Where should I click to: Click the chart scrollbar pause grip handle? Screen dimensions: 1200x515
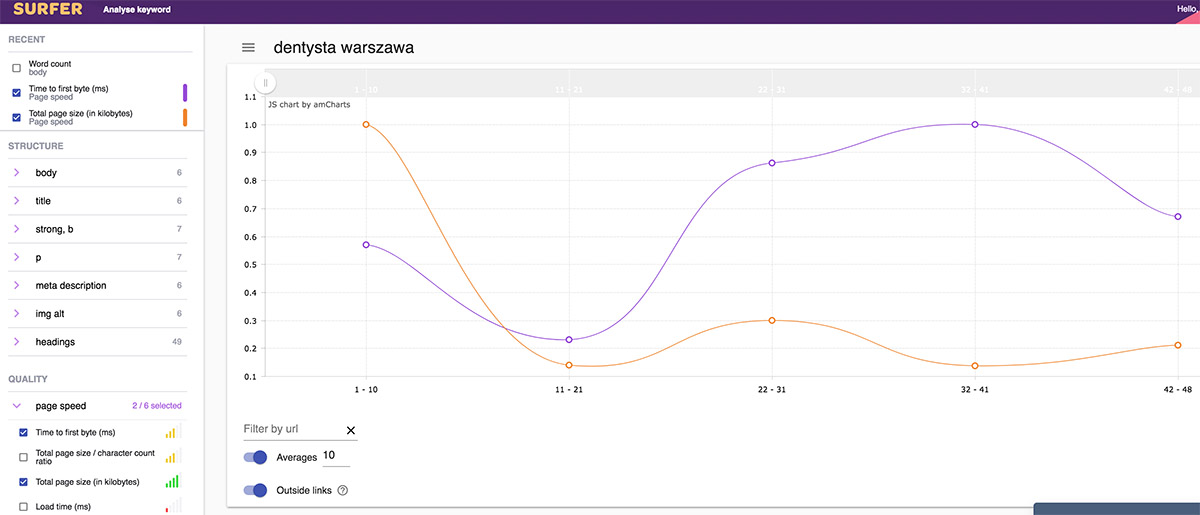pos(265,83)
